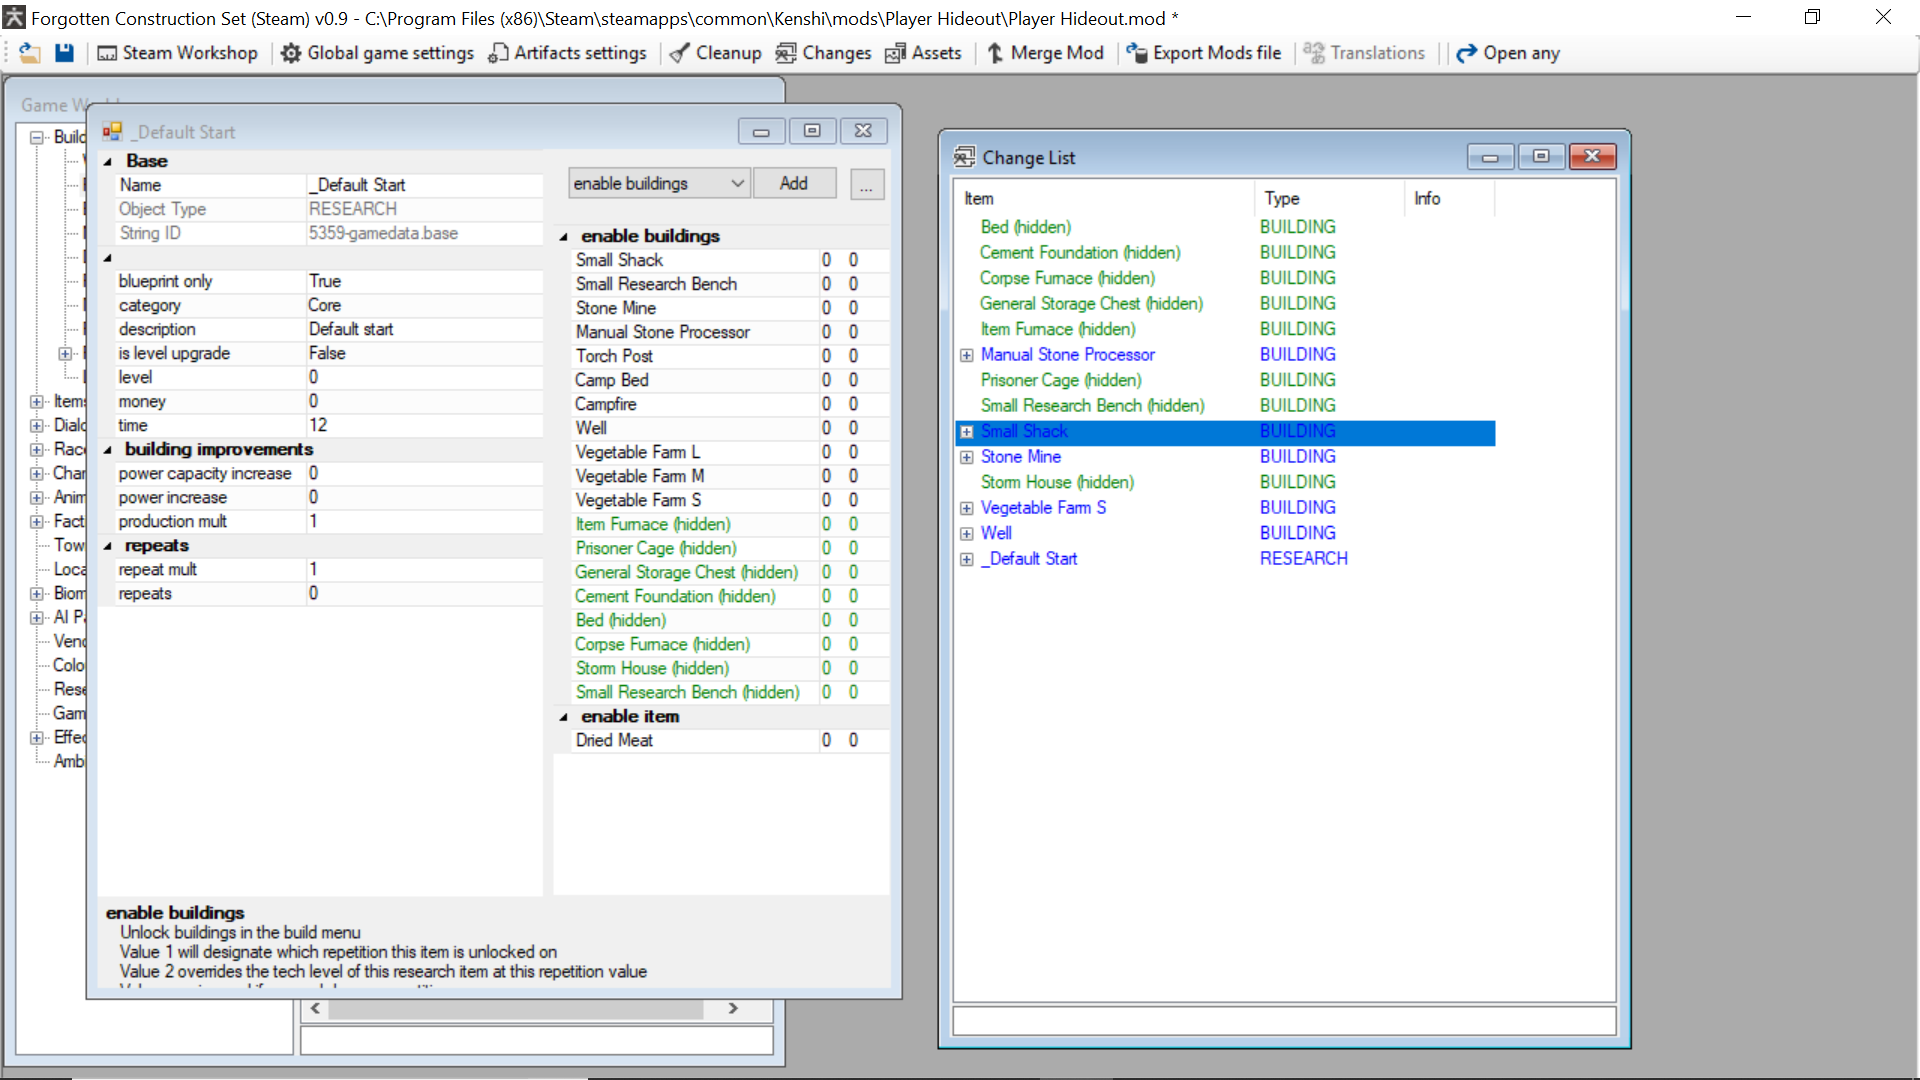1920x1080 pixels.
Task: Open Steam Workshop from the toolbar
Action: (177, 53)
